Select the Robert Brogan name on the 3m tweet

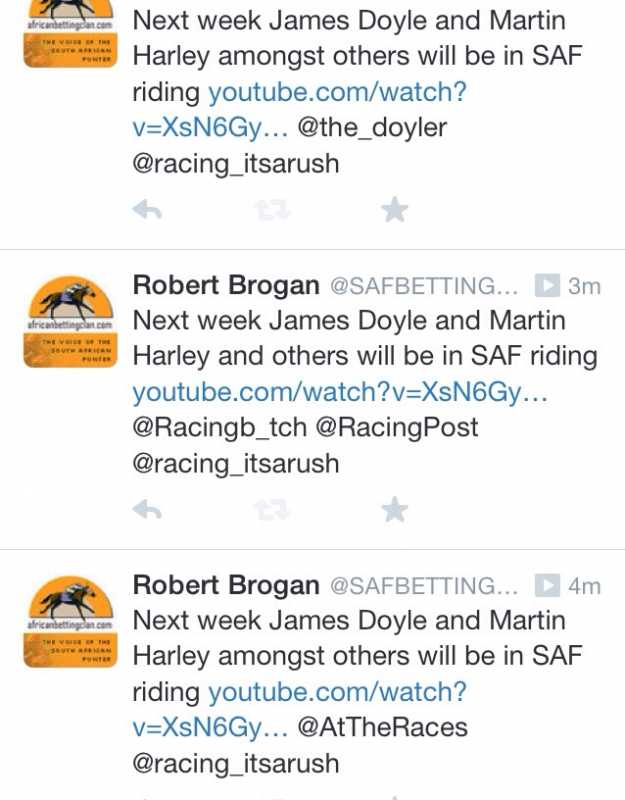click(x=226, y=286)
